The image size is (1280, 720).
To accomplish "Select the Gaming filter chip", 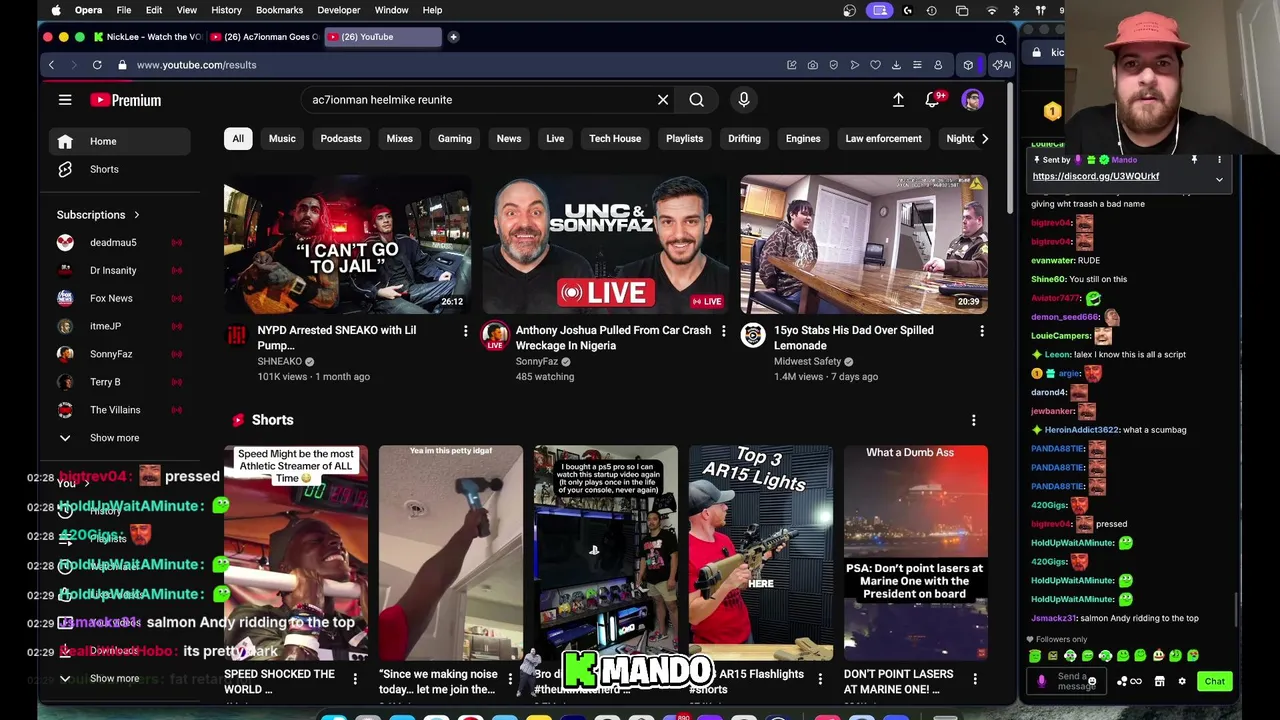I will pos(454,139).
